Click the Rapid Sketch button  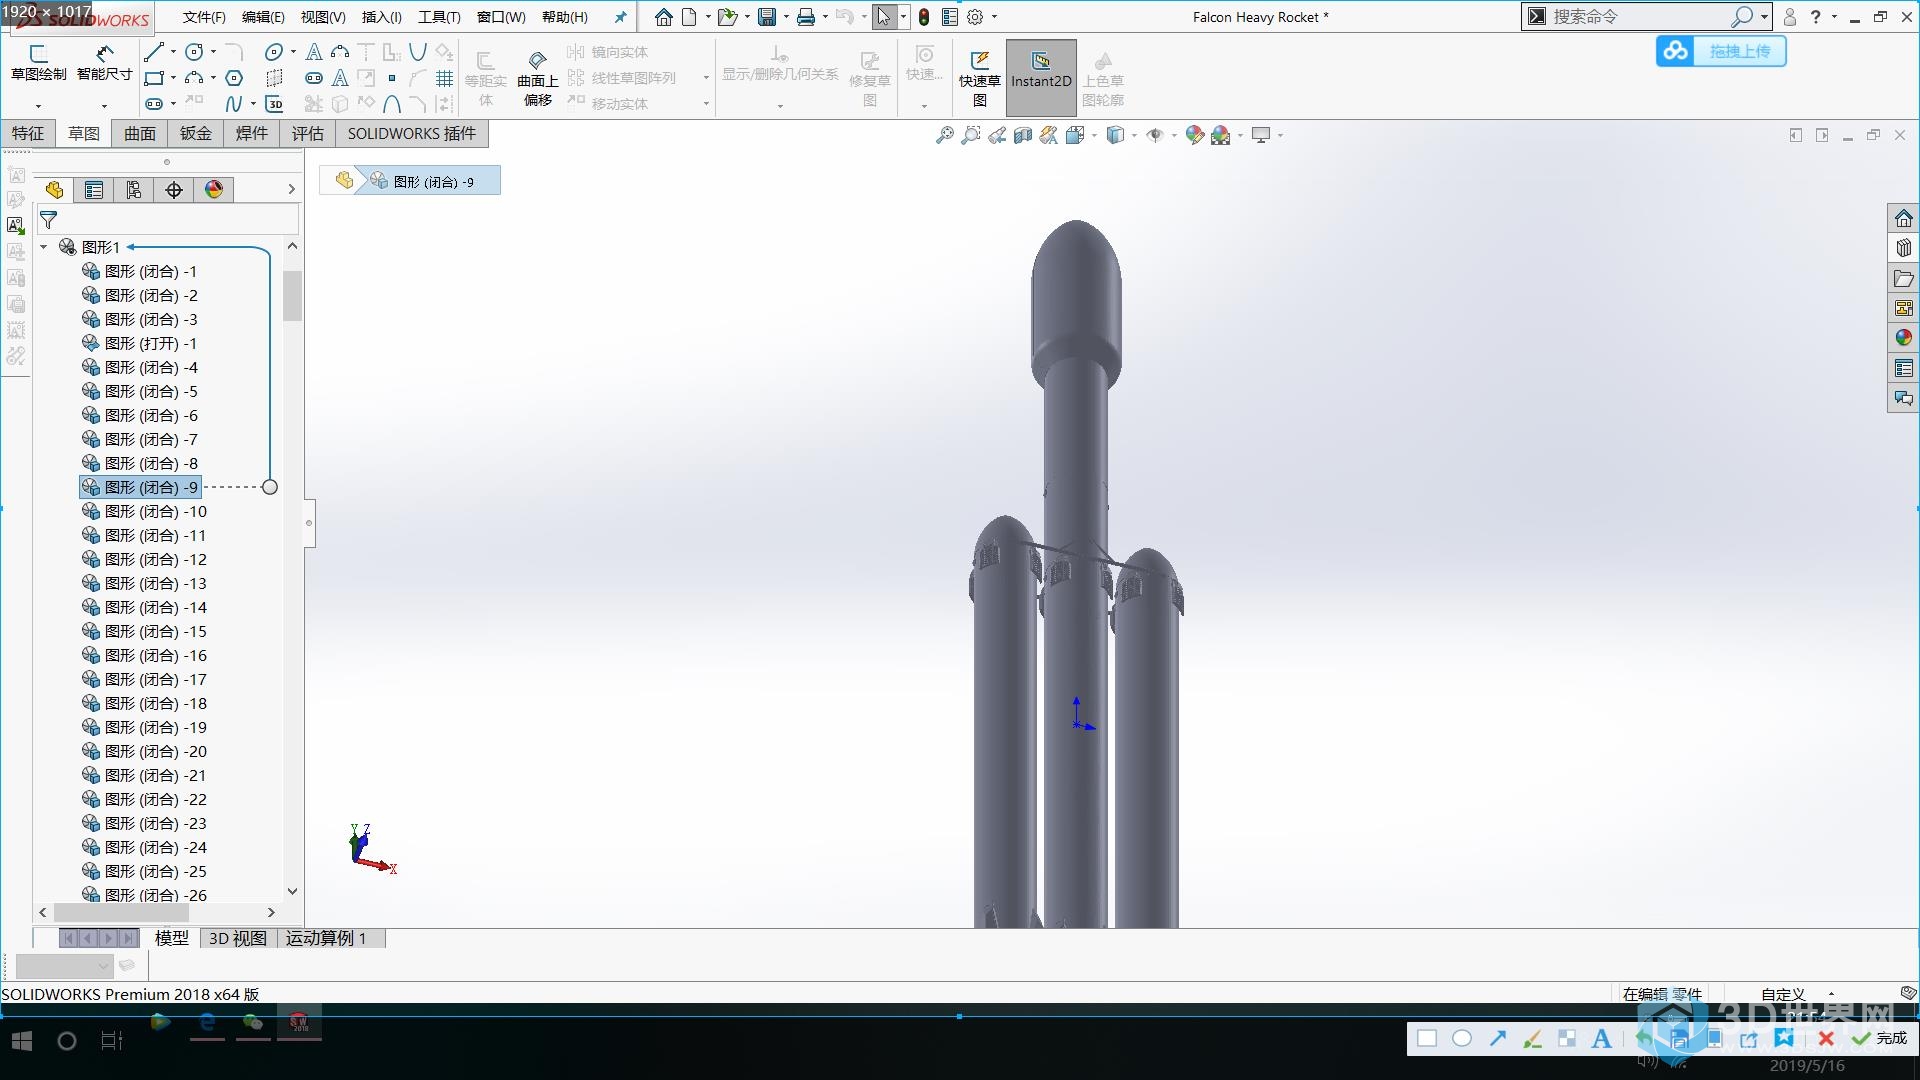(x=979, y=78)
